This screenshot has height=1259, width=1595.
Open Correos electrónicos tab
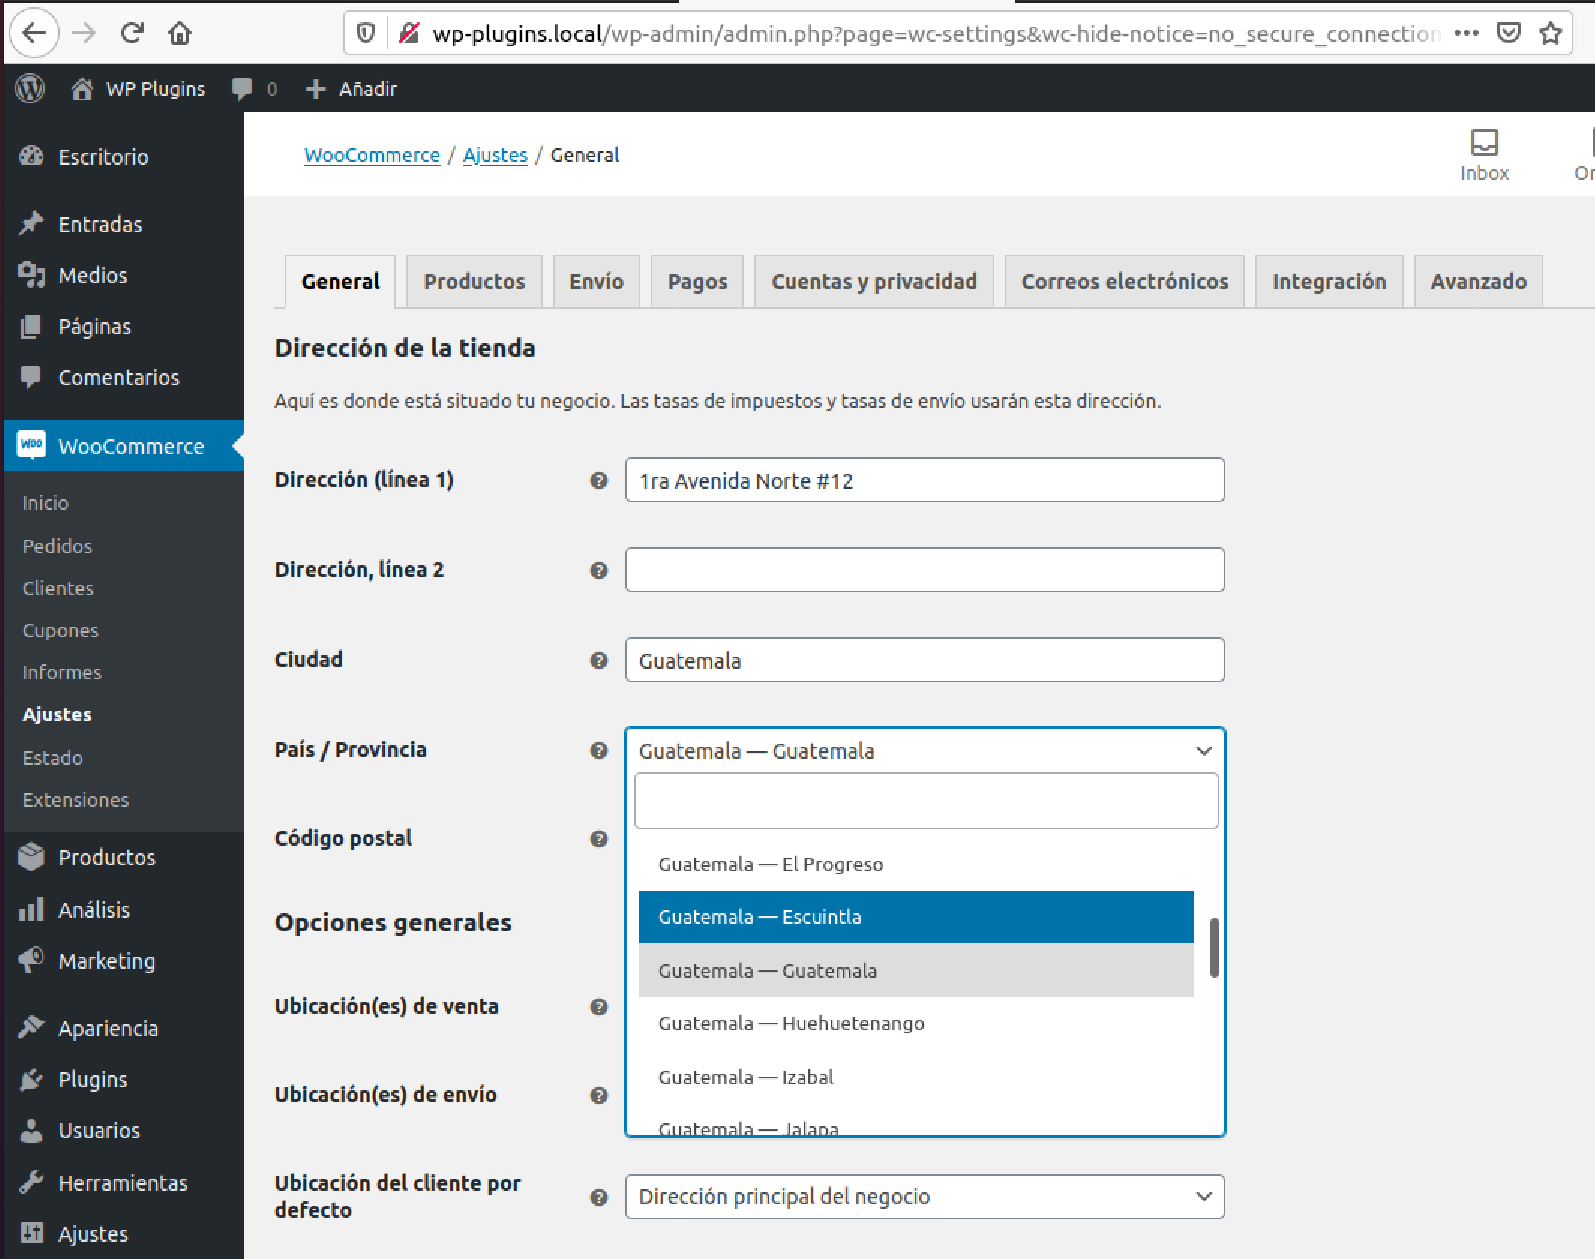[x=1125, y=281]
